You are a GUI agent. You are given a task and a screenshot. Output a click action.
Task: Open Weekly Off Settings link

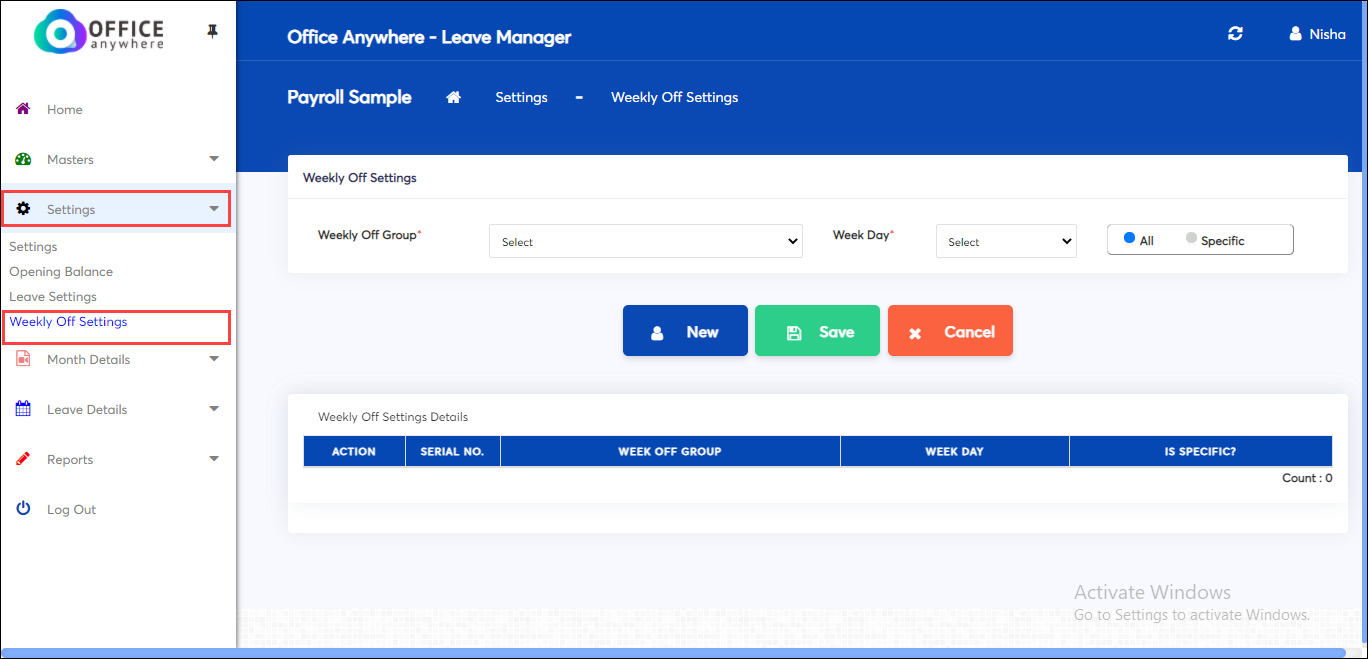tap(68, 322)
